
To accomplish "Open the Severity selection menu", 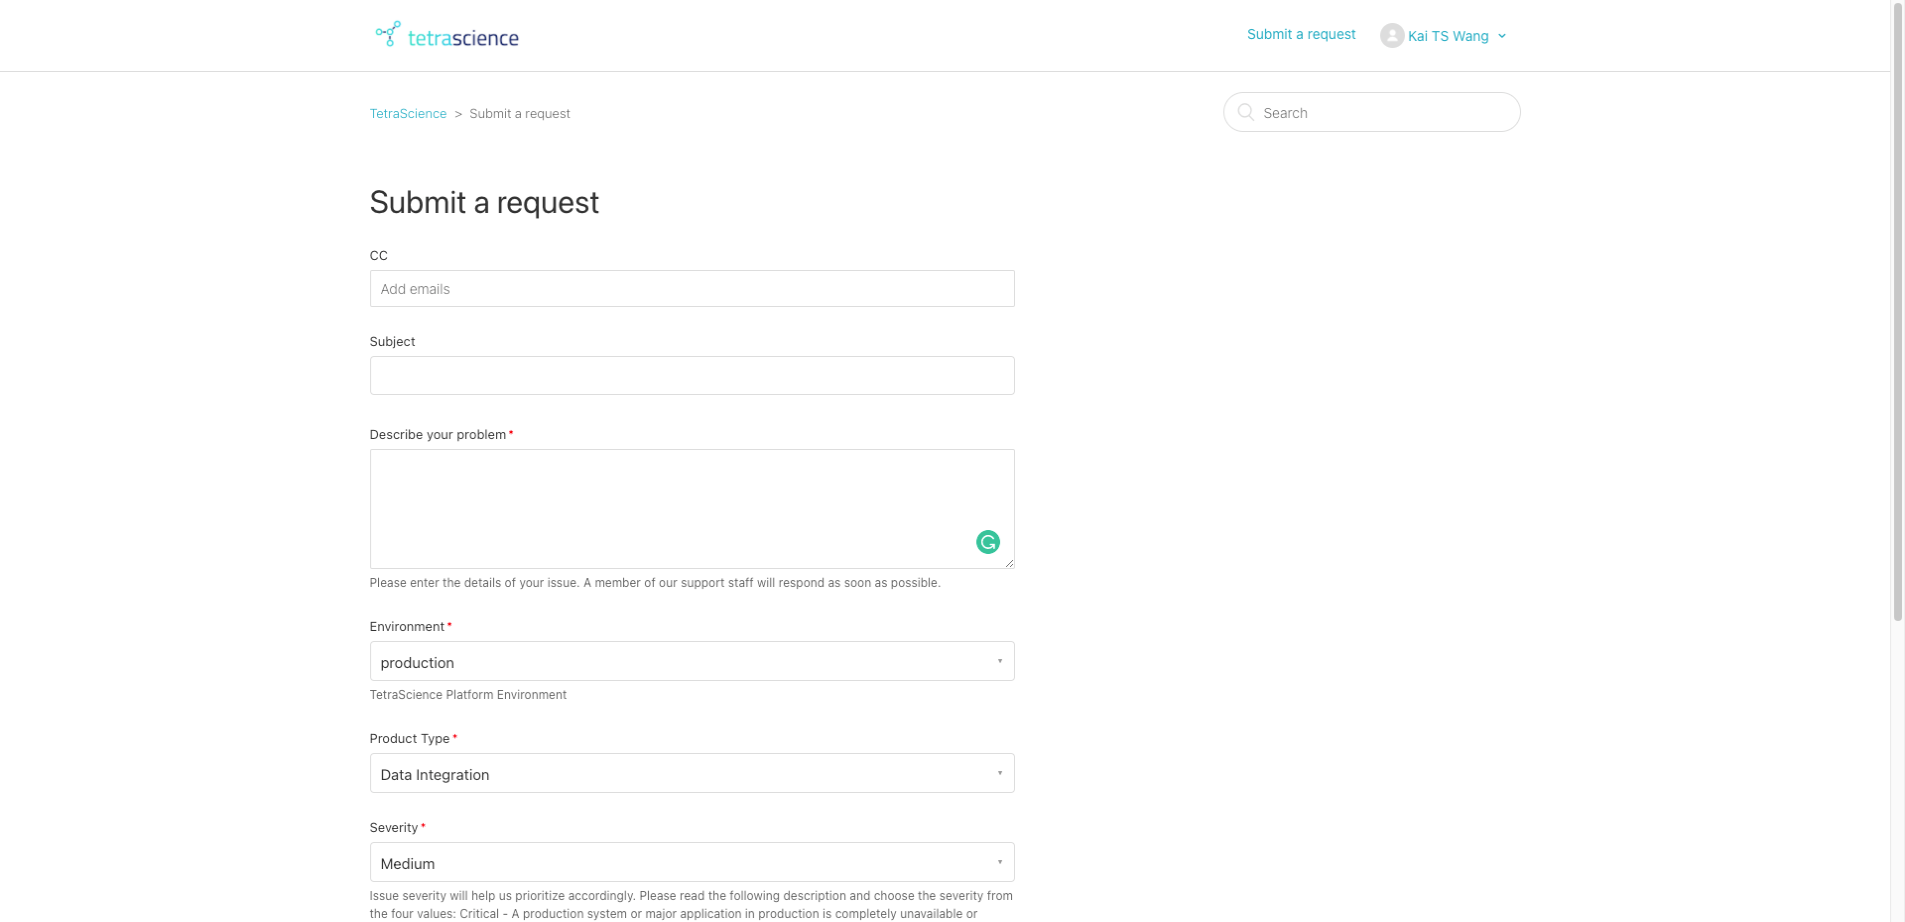I will 691,861.
